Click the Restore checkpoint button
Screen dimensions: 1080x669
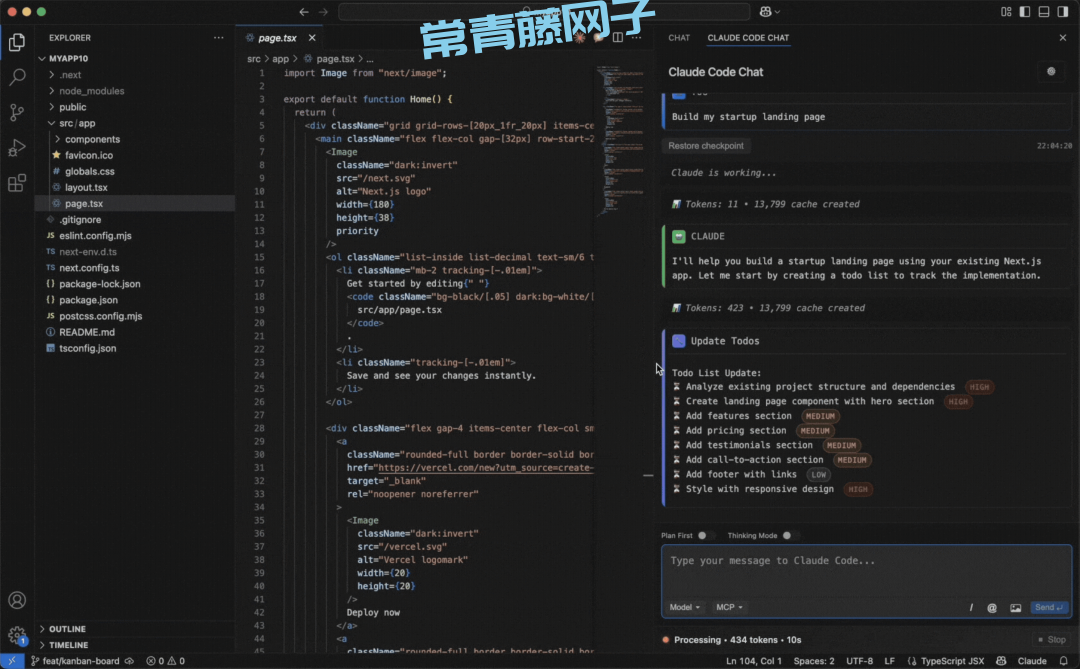click(x=706, y=146)
